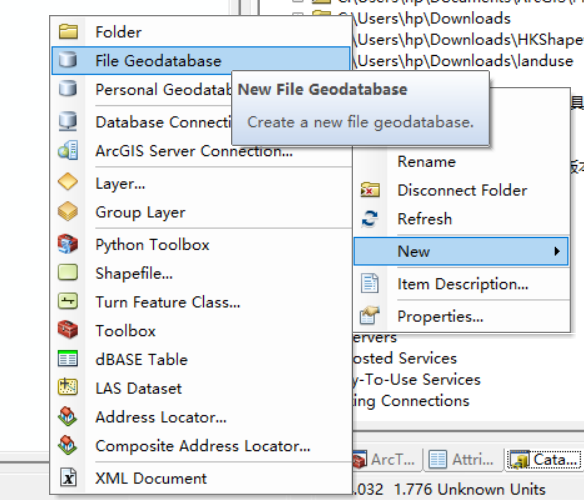
Task: Select File Geodatabase menu entry
Action: [201, 60]
